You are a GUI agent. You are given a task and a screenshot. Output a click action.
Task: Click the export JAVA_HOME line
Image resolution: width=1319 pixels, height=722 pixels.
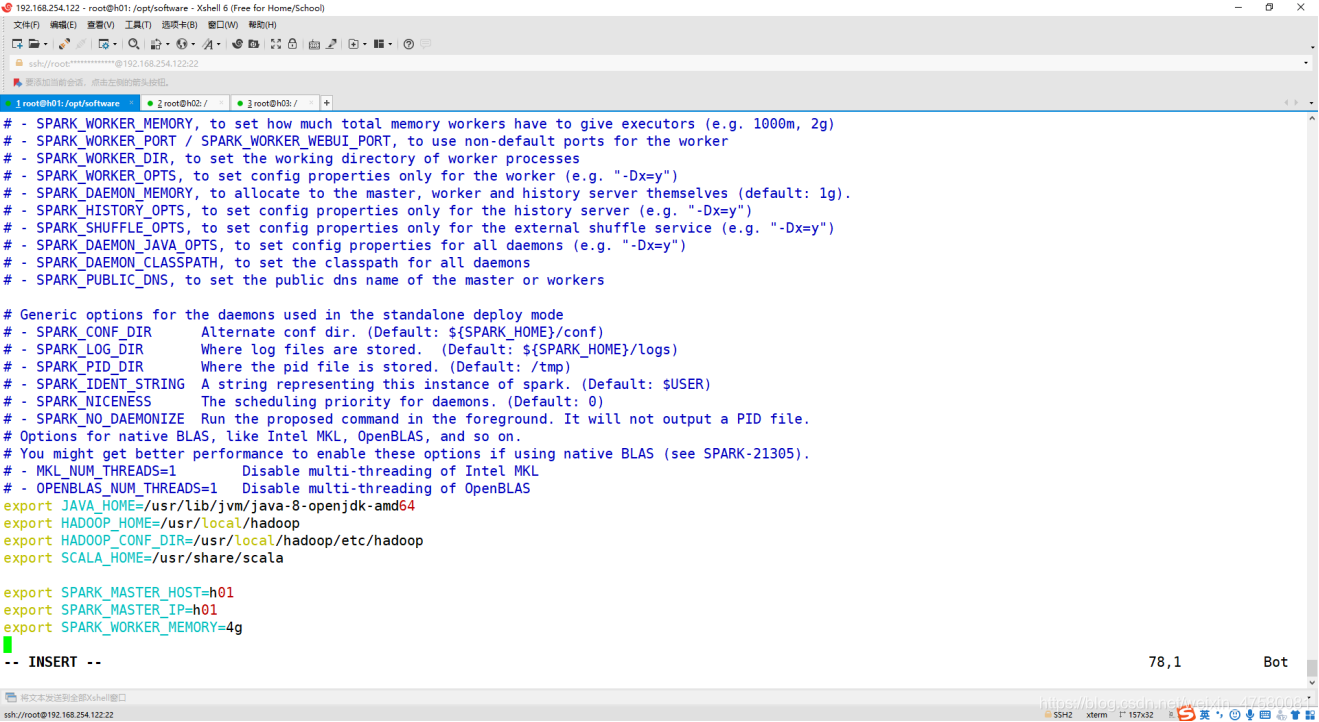[209, 506]
